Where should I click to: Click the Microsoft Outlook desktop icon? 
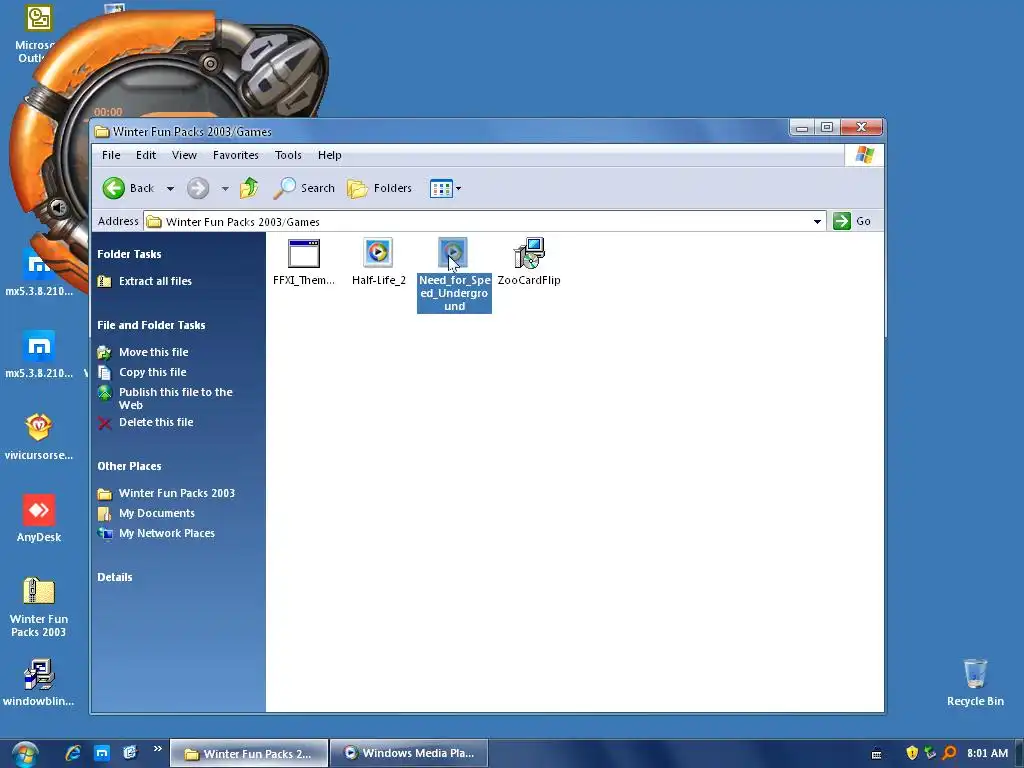(38, 33)
